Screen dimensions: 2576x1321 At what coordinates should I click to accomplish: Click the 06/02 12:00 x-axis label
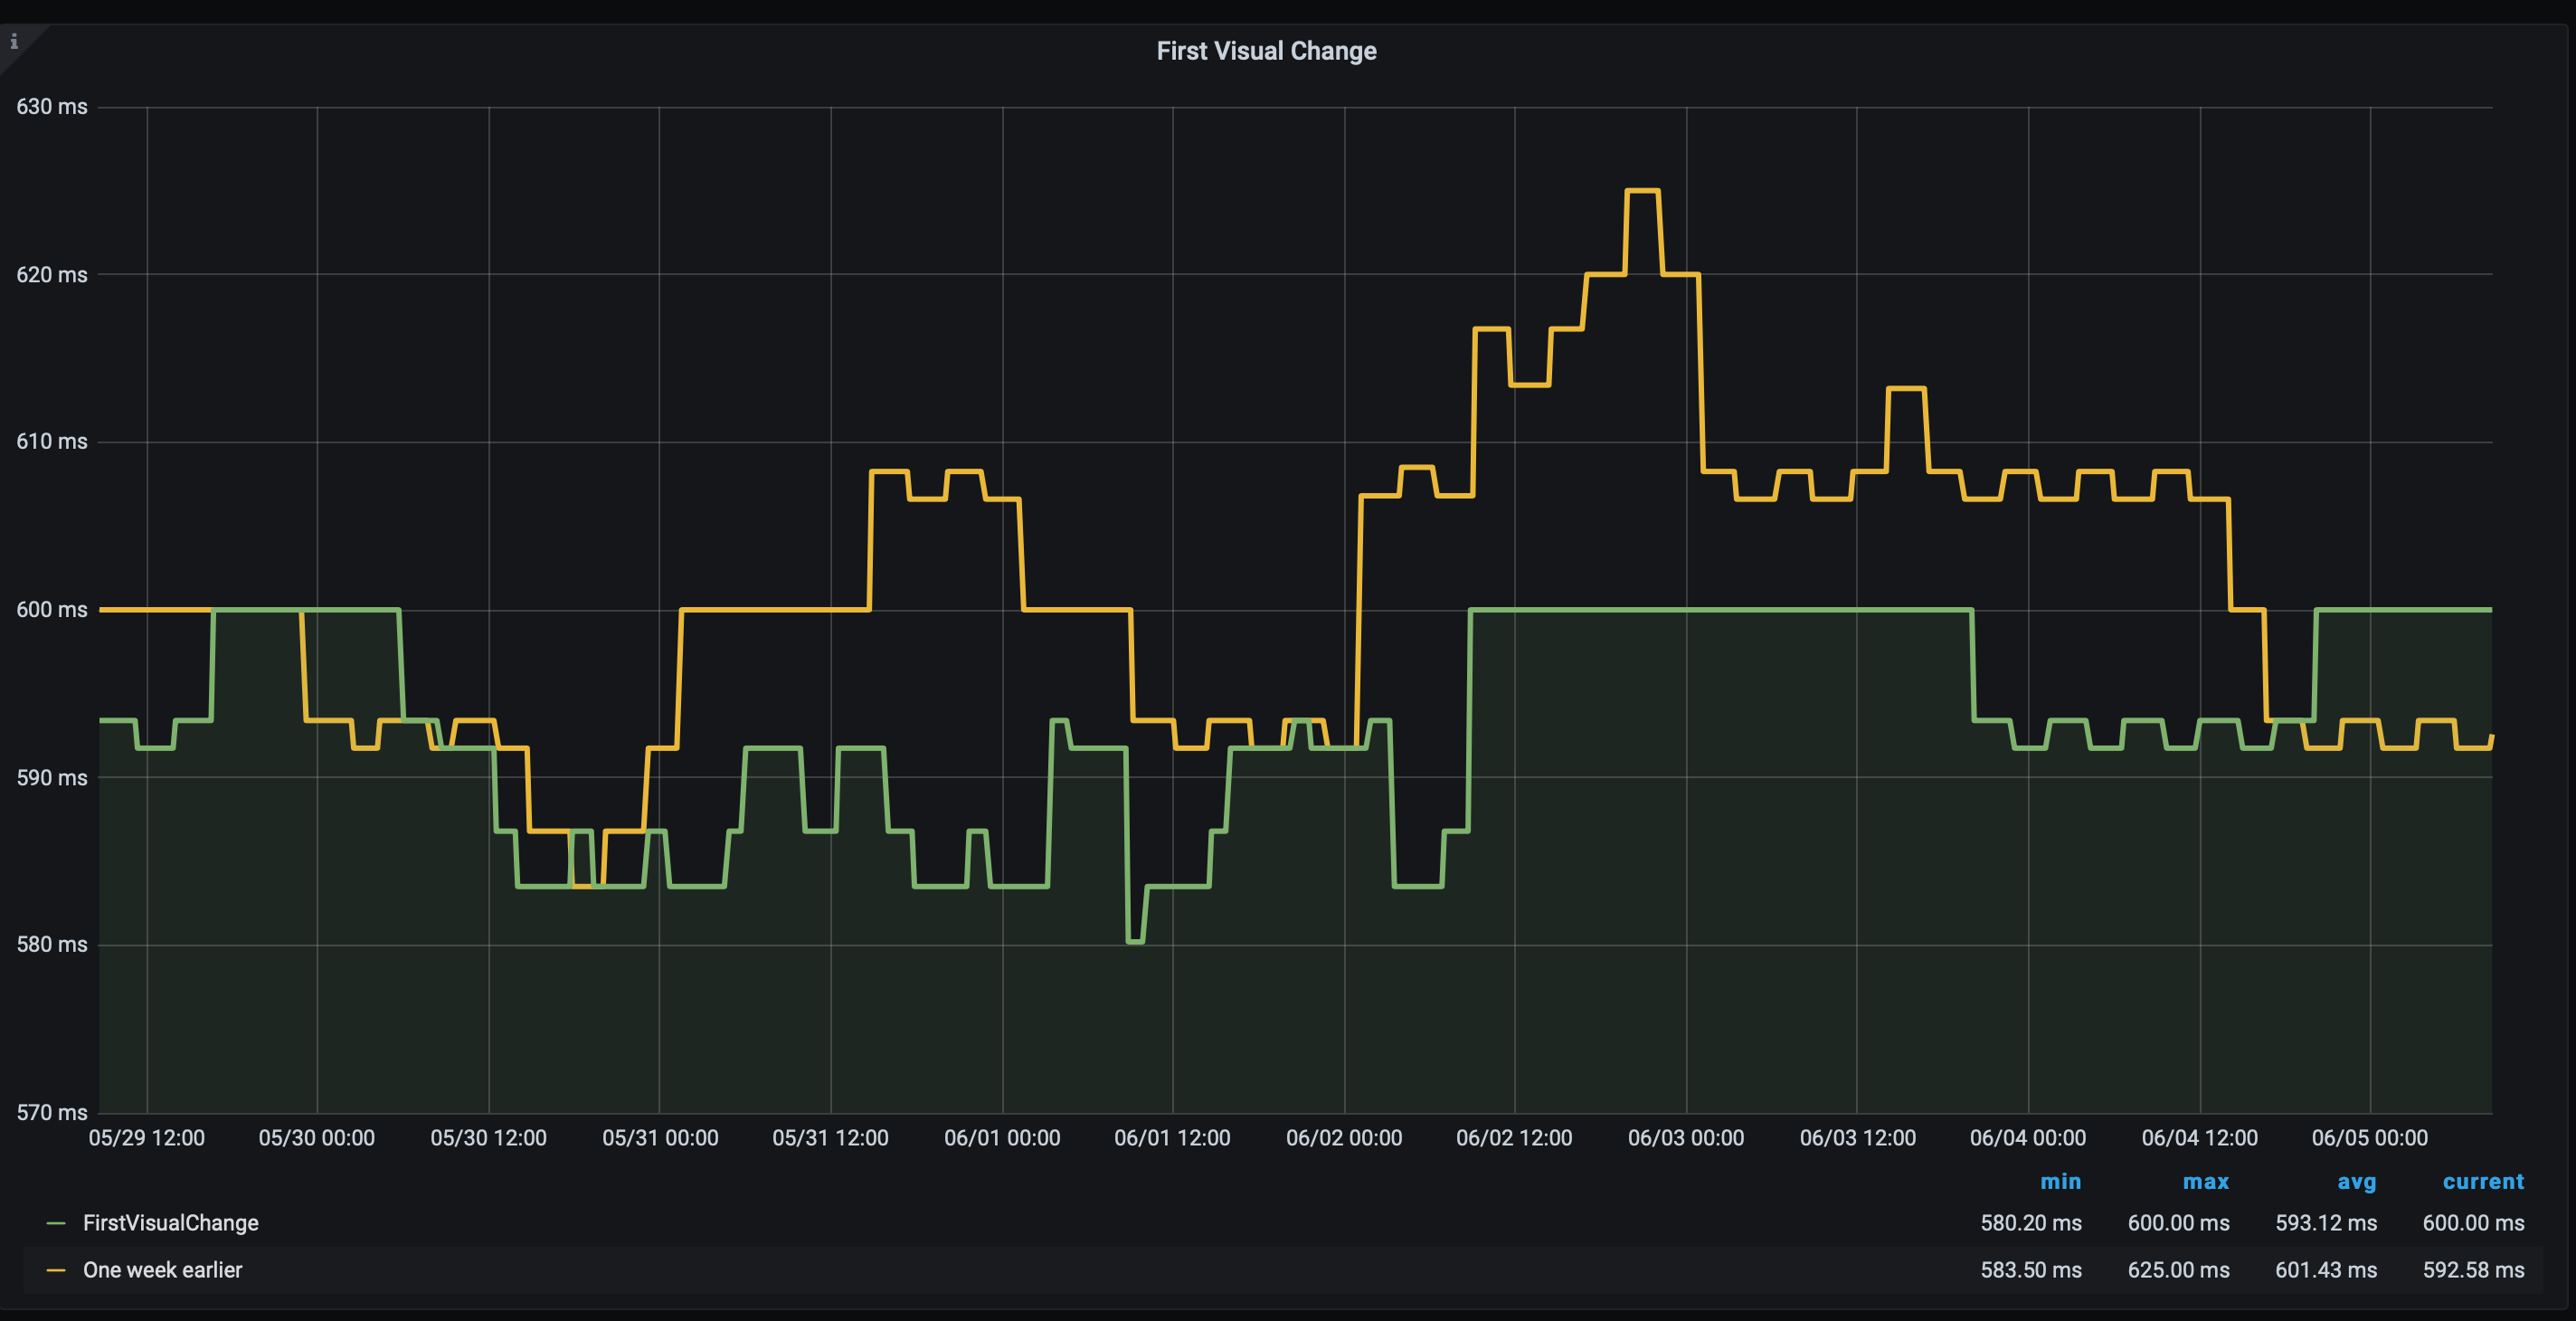1514,1138
